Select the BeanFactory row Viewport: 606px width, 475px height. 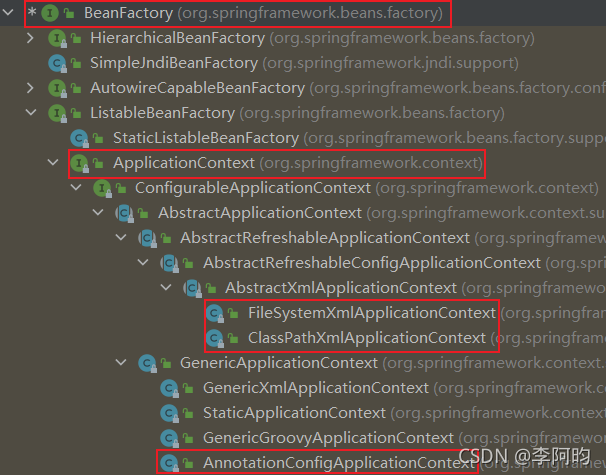click(x=303, y=13)
